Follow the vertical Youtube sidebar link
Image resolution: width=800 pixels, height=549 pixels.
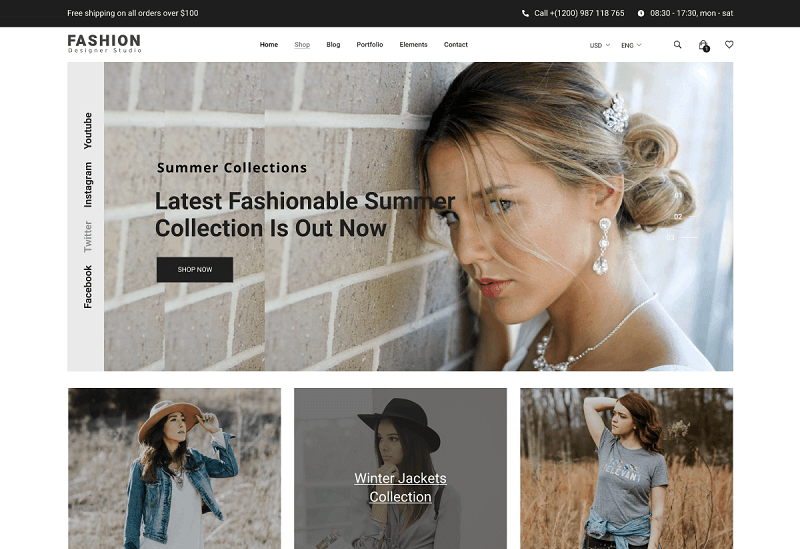pos(88,131)
